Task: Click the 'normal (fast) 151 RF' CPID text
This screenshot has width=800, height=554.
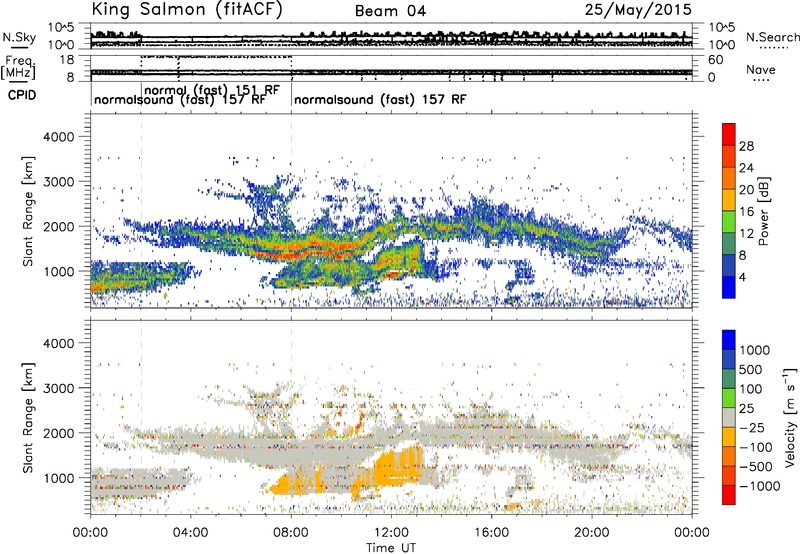Action: click(x=212, y=90)
